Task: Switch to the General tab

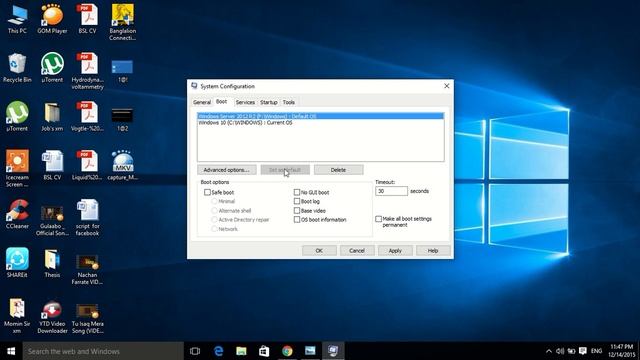Action: click(202, 102)
